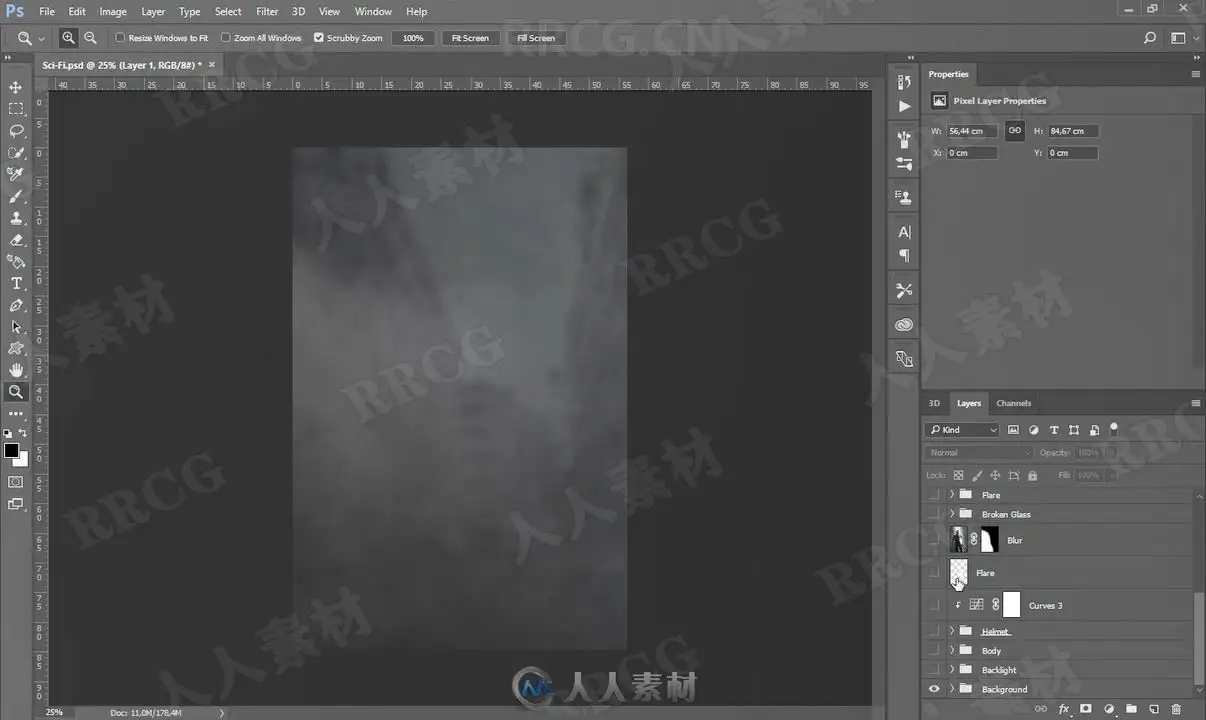Open the Character panel icon
The height and width of the screenshot is (720, 1206).
click(x=904, y=232)
